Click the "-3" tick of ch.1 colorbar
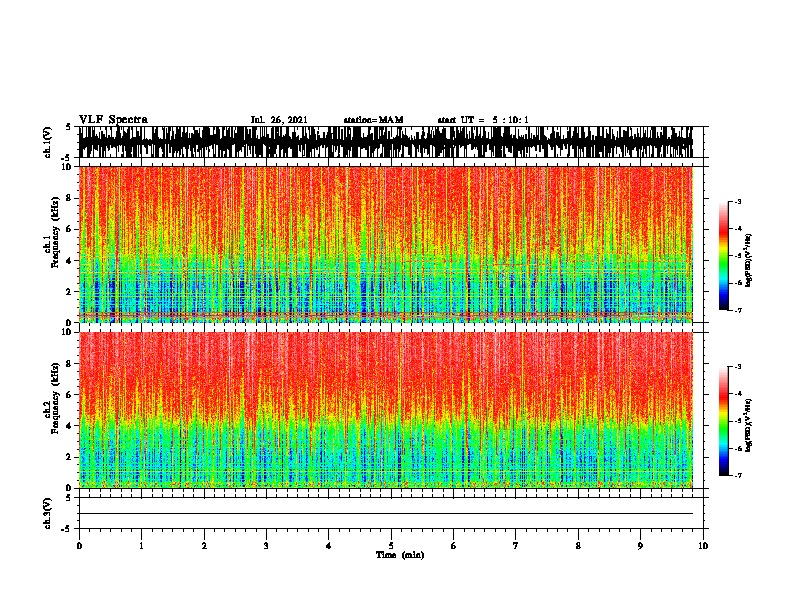 point(738,202)
